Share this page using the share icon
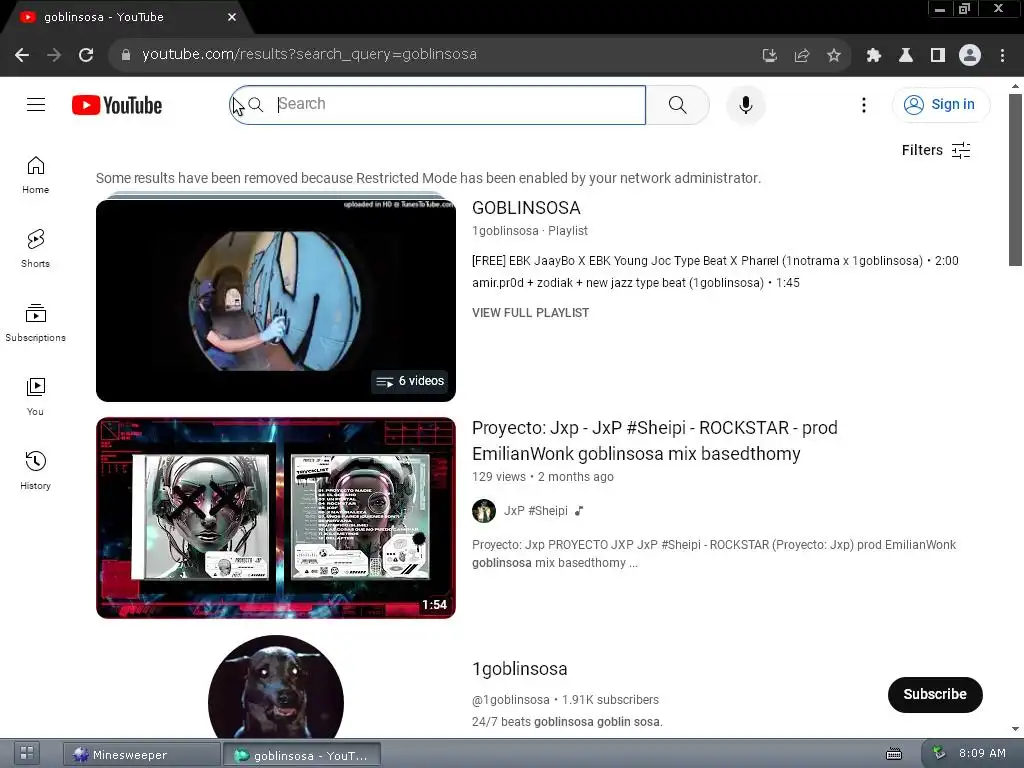The height and width of the screenshot is (768, 1024). 801,56
